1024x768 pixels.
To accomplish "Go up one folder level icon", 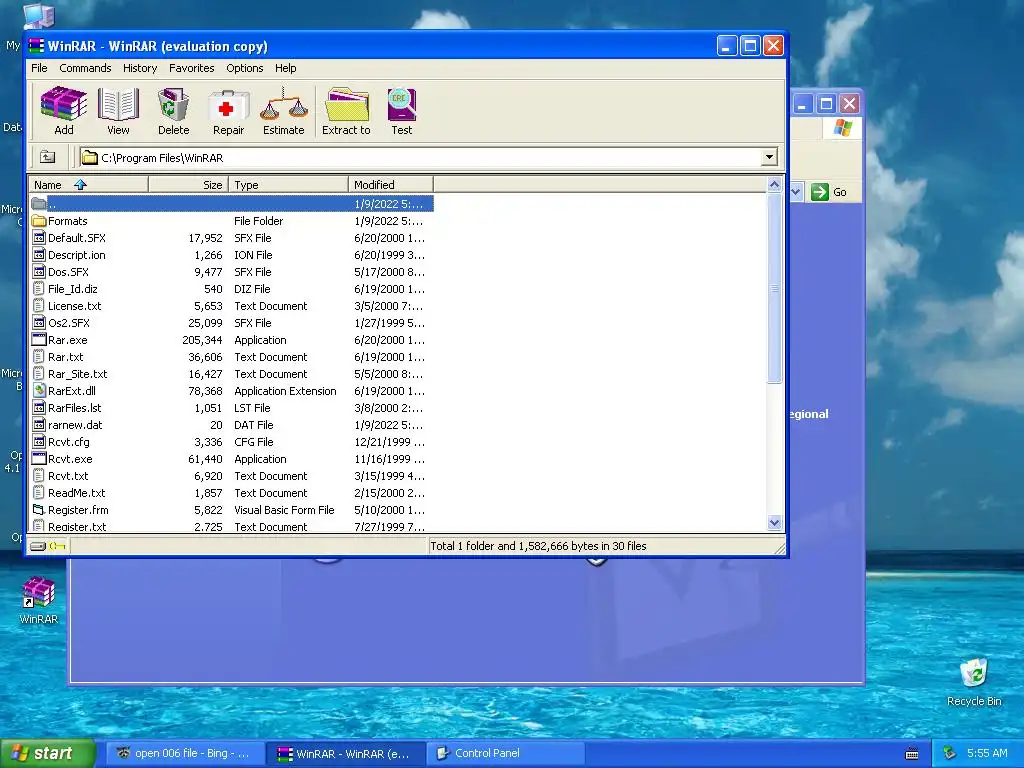I will coord(47,157).
